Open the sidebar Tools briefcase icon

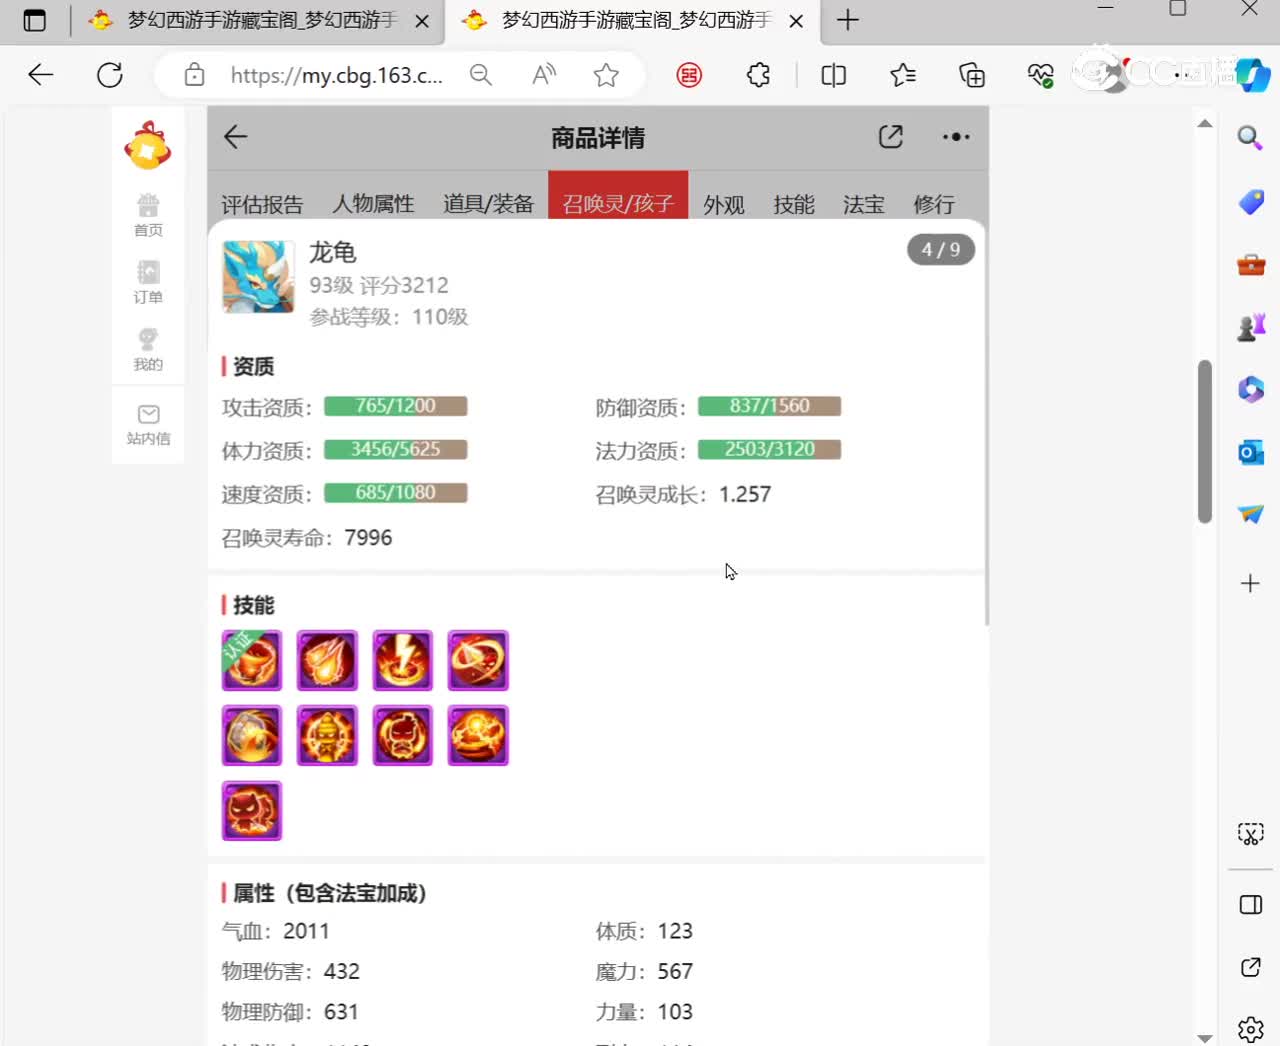[x=1251, y=265]
